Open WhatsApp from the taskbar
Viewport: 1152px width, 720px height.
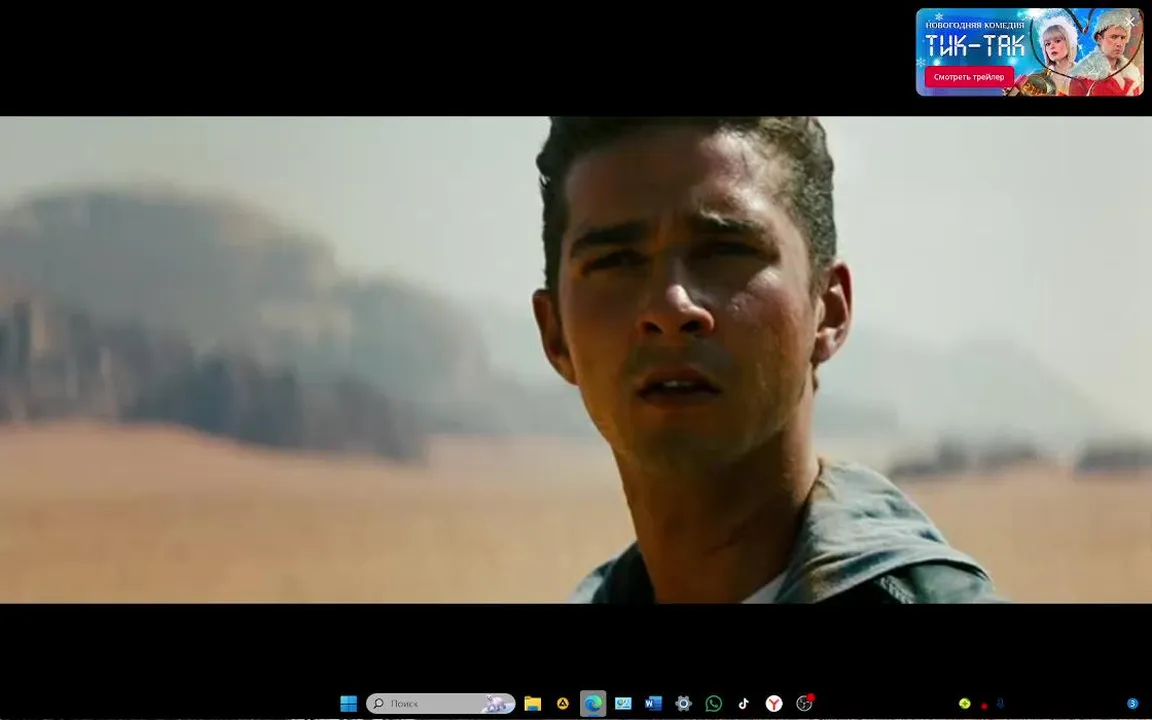pos(713,704)
